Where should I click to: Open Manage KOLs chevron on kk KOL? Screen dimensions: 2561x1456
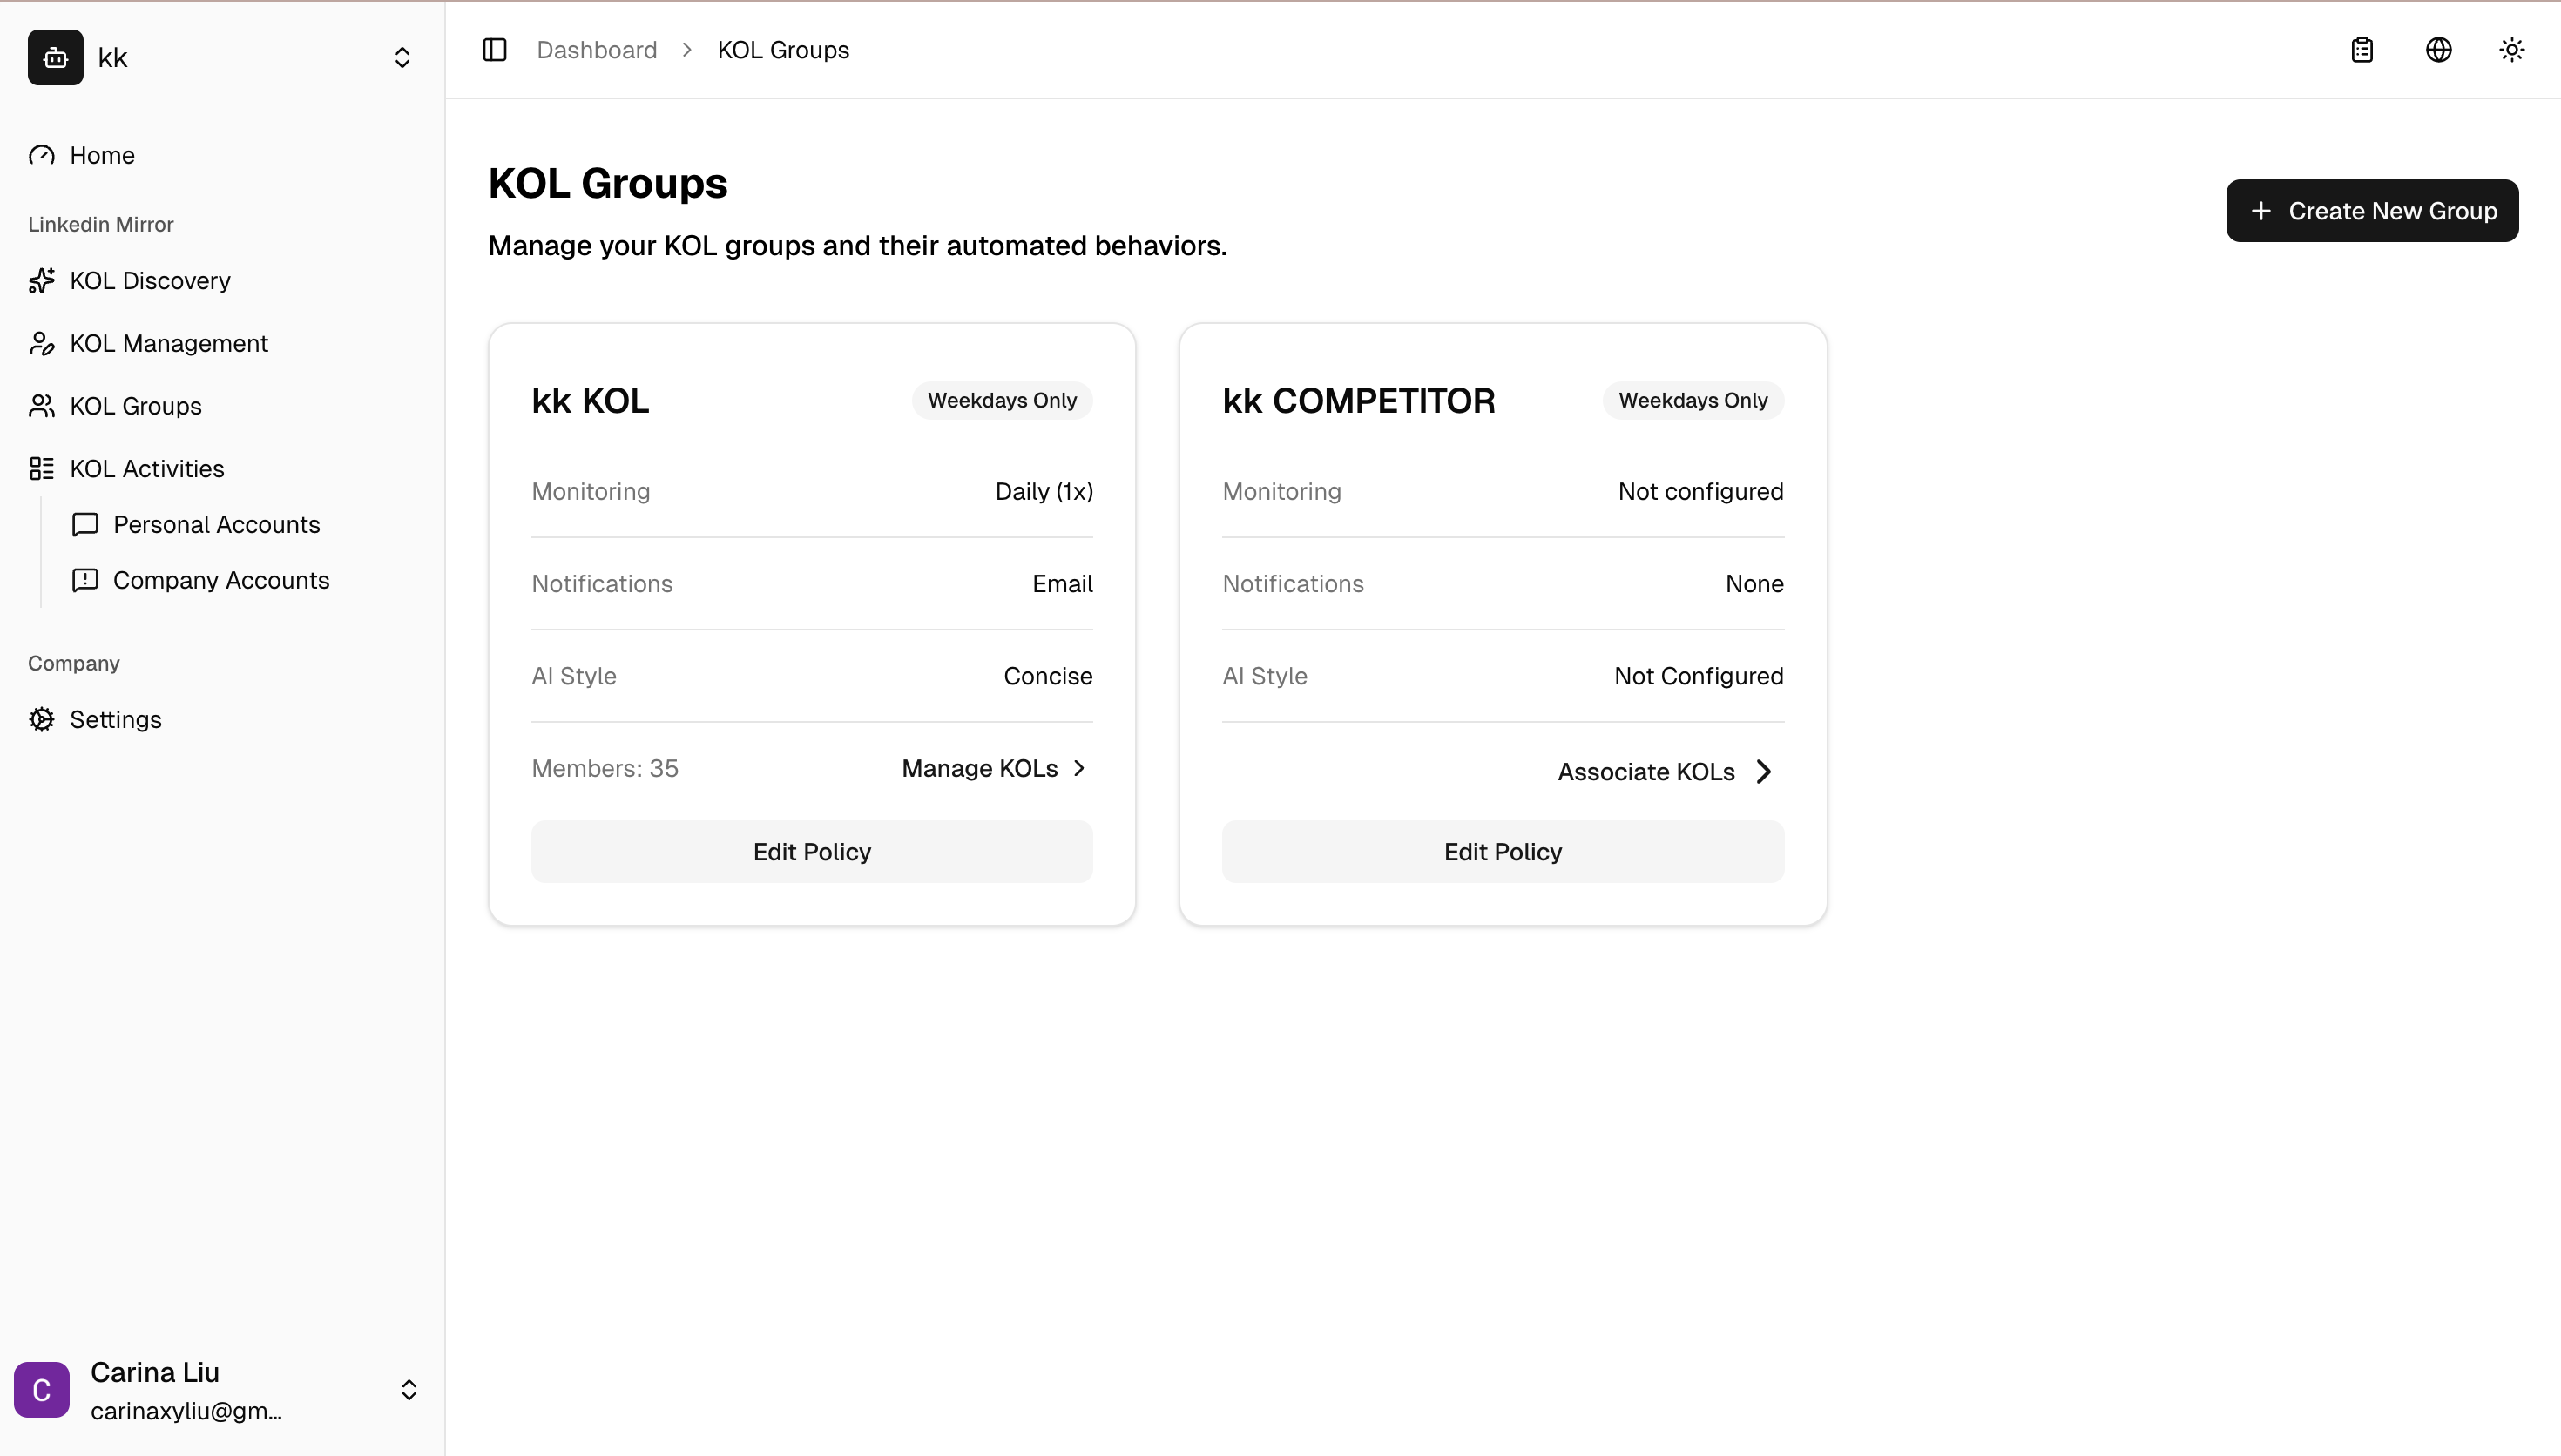(x=1079, y=768)
